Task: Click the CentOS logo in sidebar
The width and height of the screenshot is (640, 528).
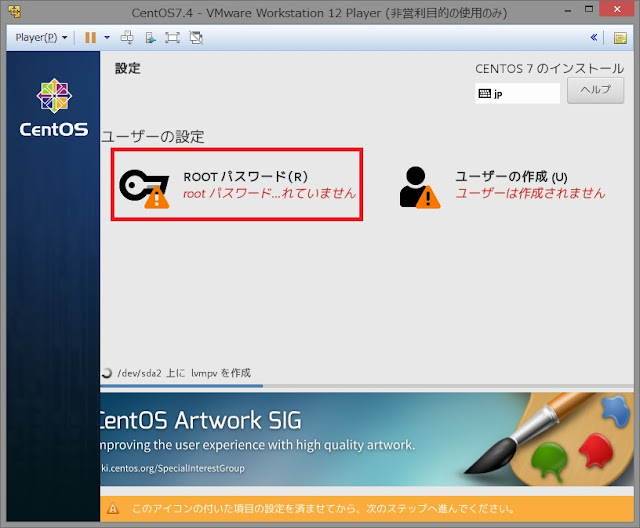Action: [x=54, y=108]
